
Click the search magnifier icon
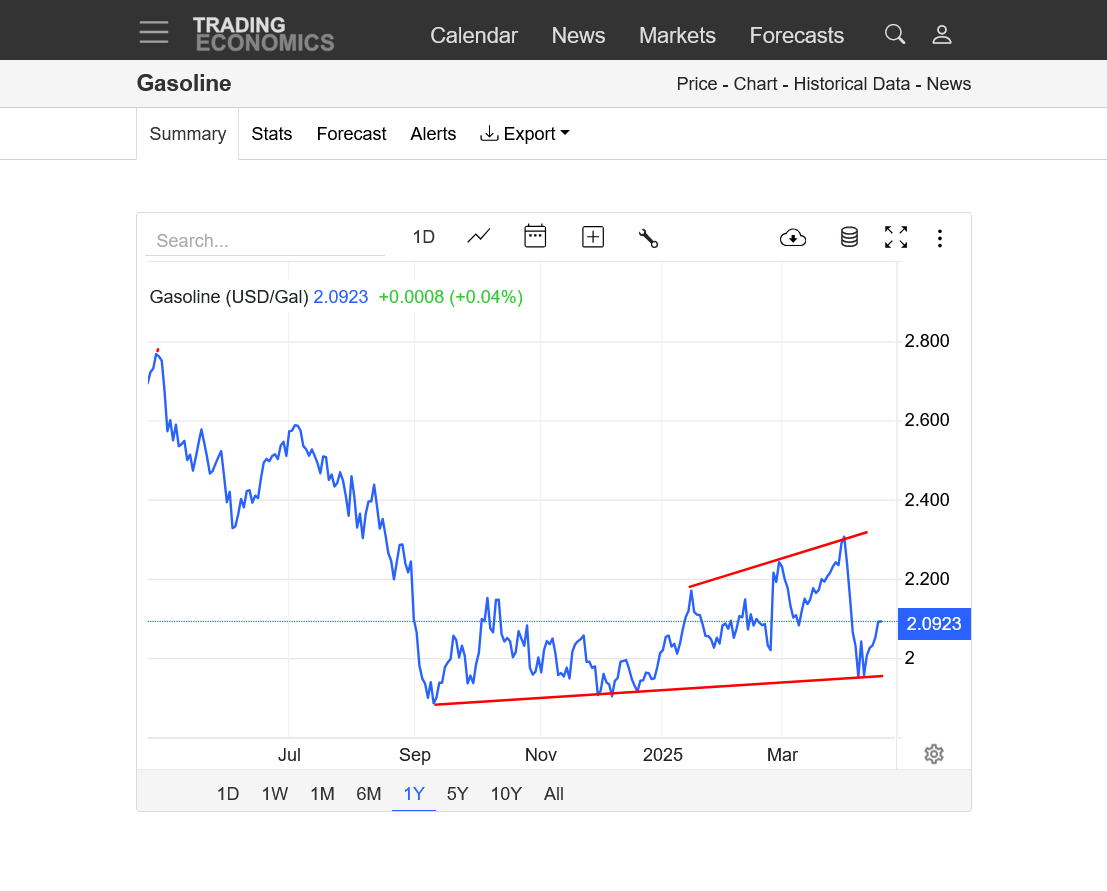[895, 35]
